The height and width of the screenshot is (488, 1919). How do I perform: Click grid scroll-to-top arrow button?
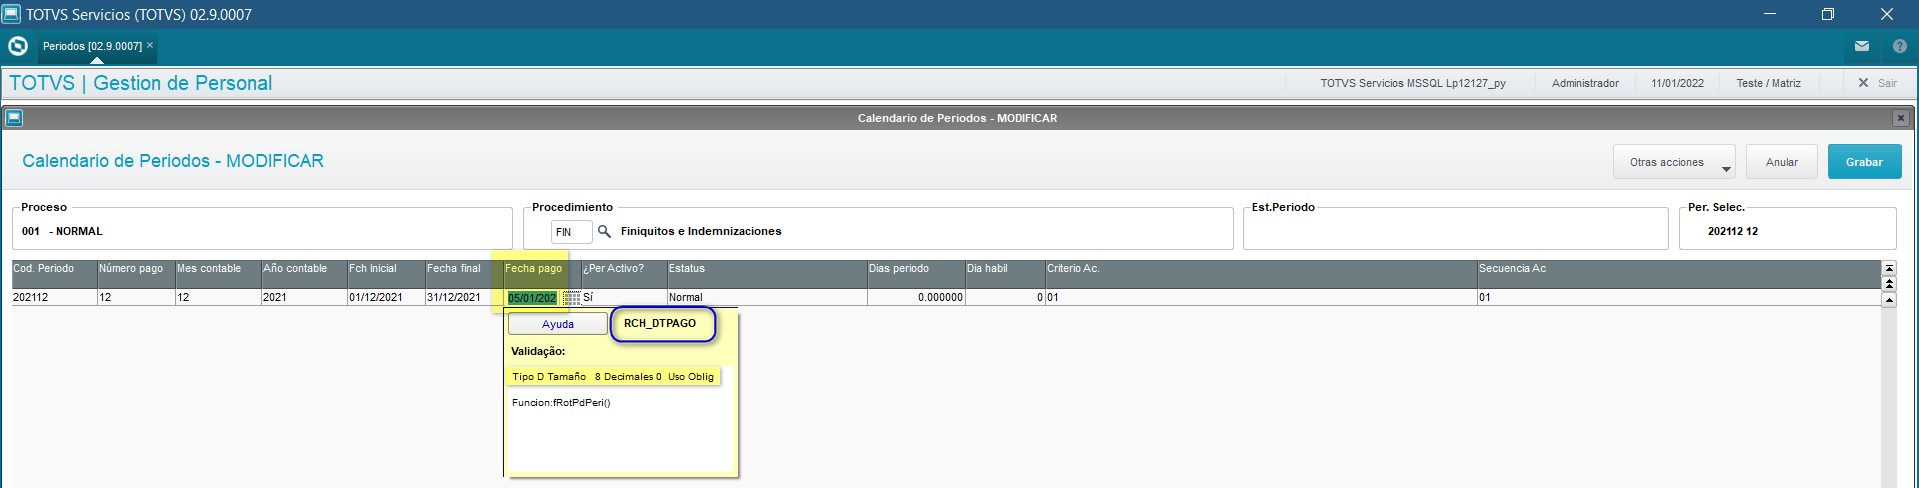point(1889,268)
